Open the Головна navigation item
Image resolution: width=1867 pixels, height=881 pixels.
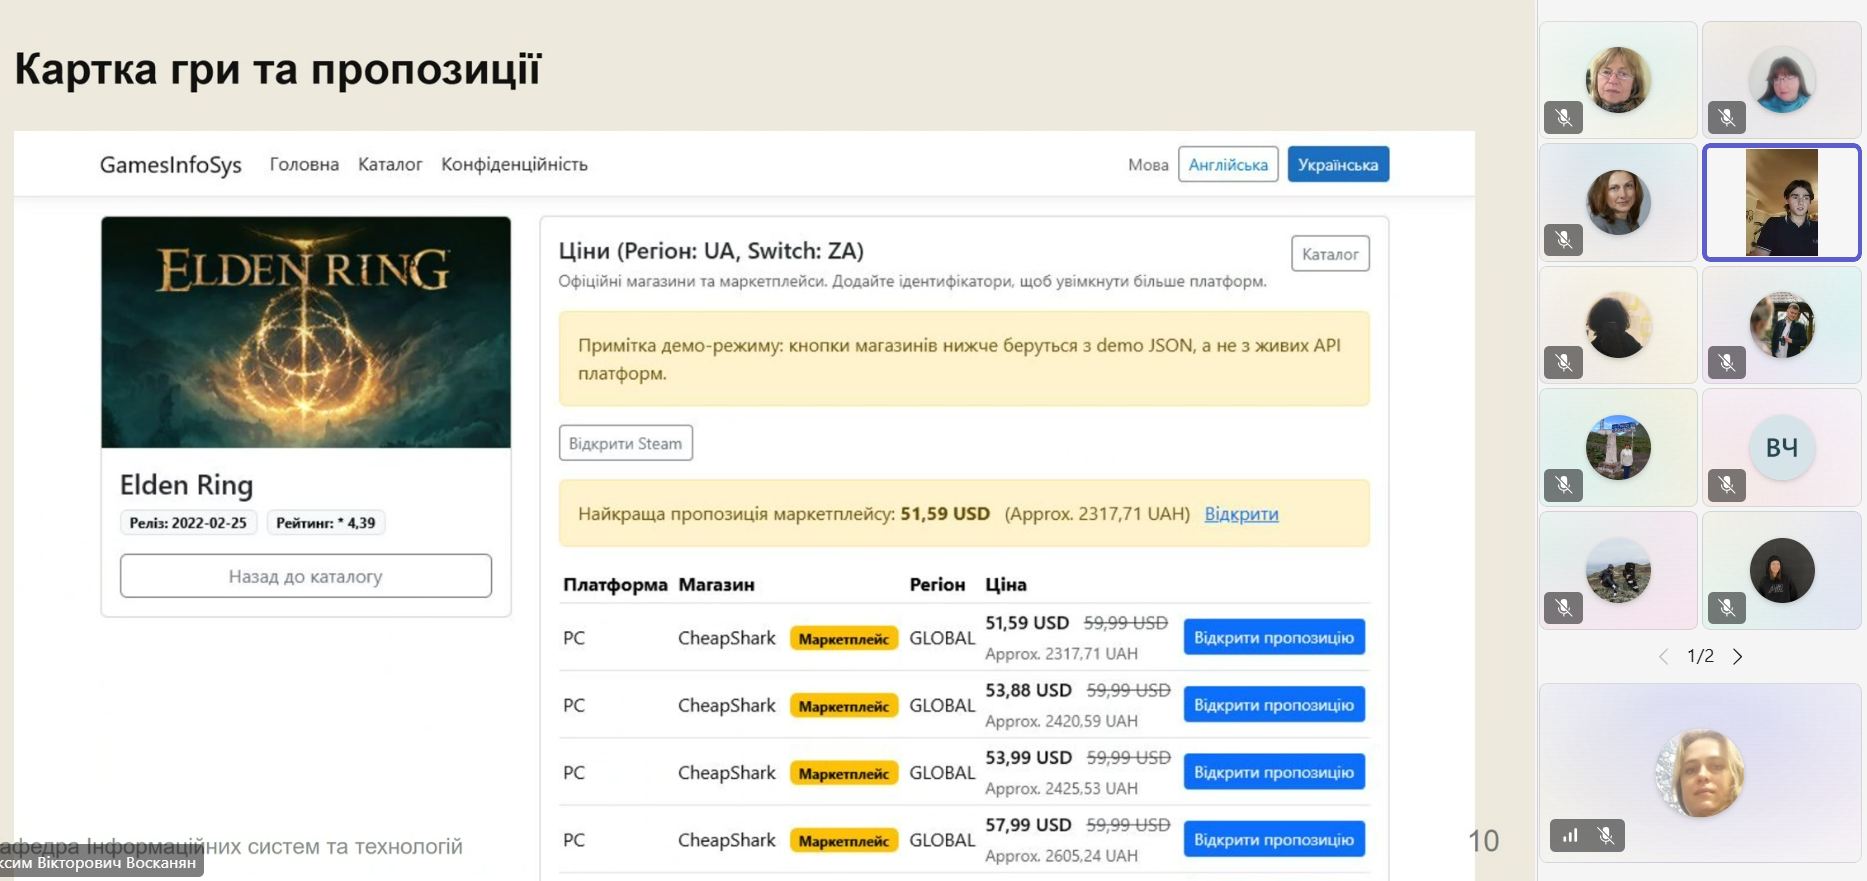coord(304,164)
